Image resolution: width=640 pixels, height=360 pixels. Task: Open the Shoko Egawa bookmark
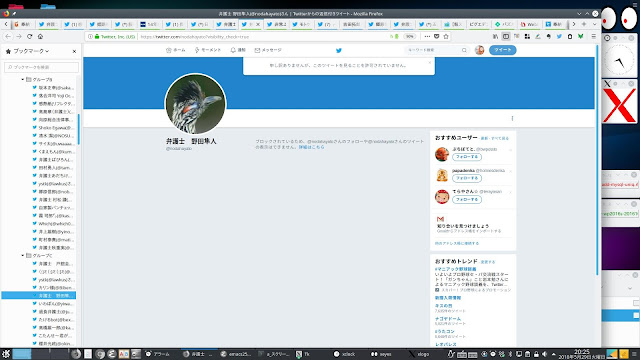[x=53, y=128]
